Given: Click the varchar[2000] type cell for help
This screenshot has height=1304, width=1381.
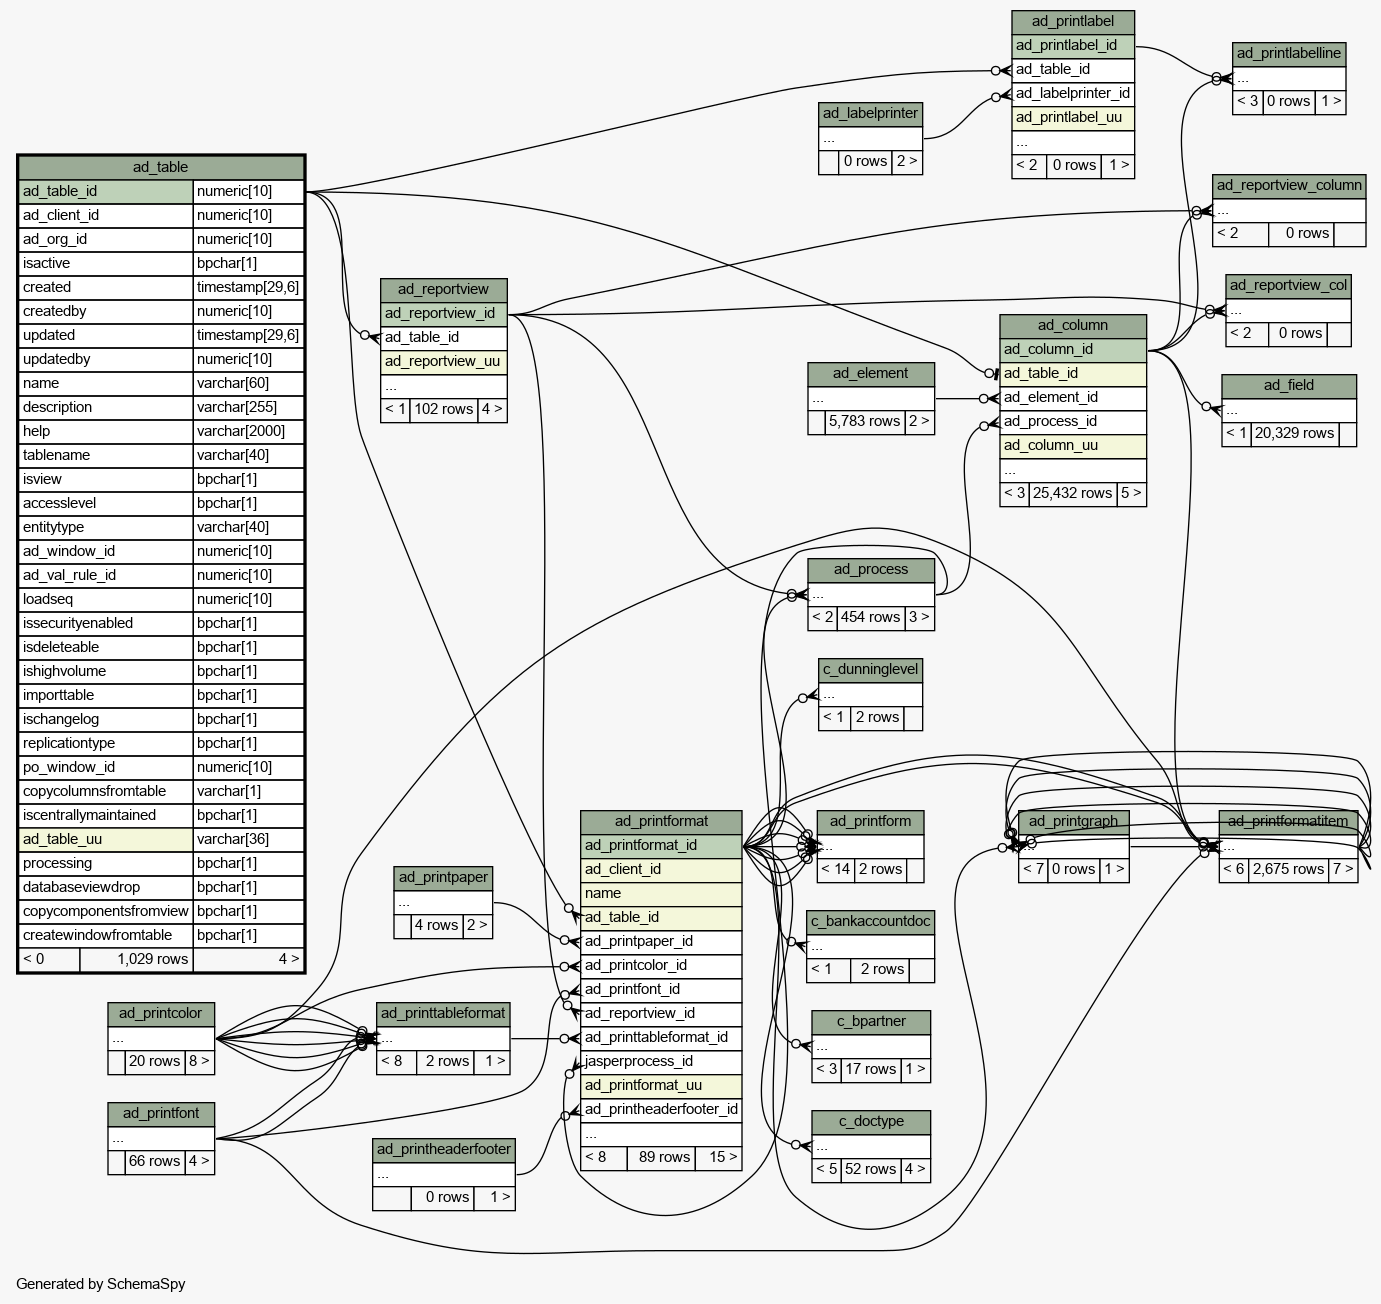Looking at the screenshot, I should coord(248,431).
